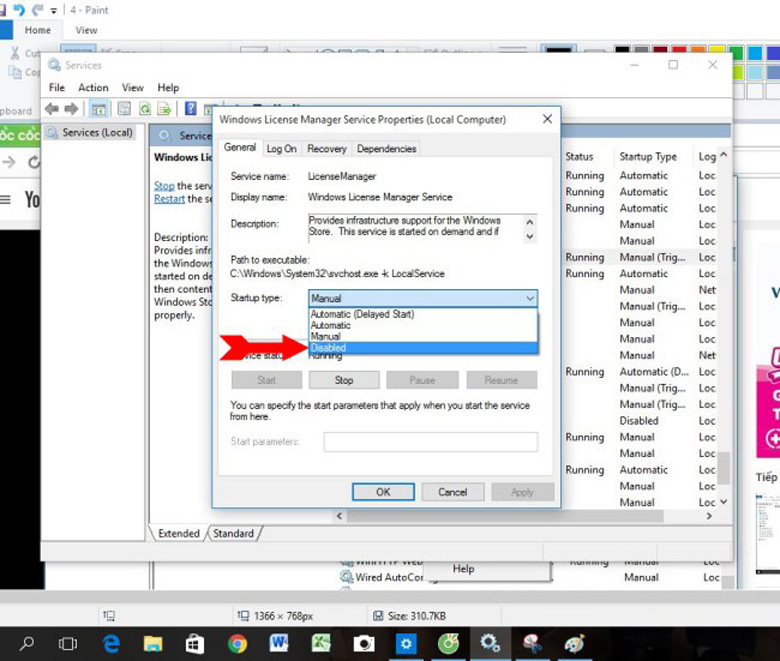This screenshot has height=661, width=780.
Task: Choose Automatic (Delayed Start) startup option
Action: pyautogui.click(x=423, y=314)
